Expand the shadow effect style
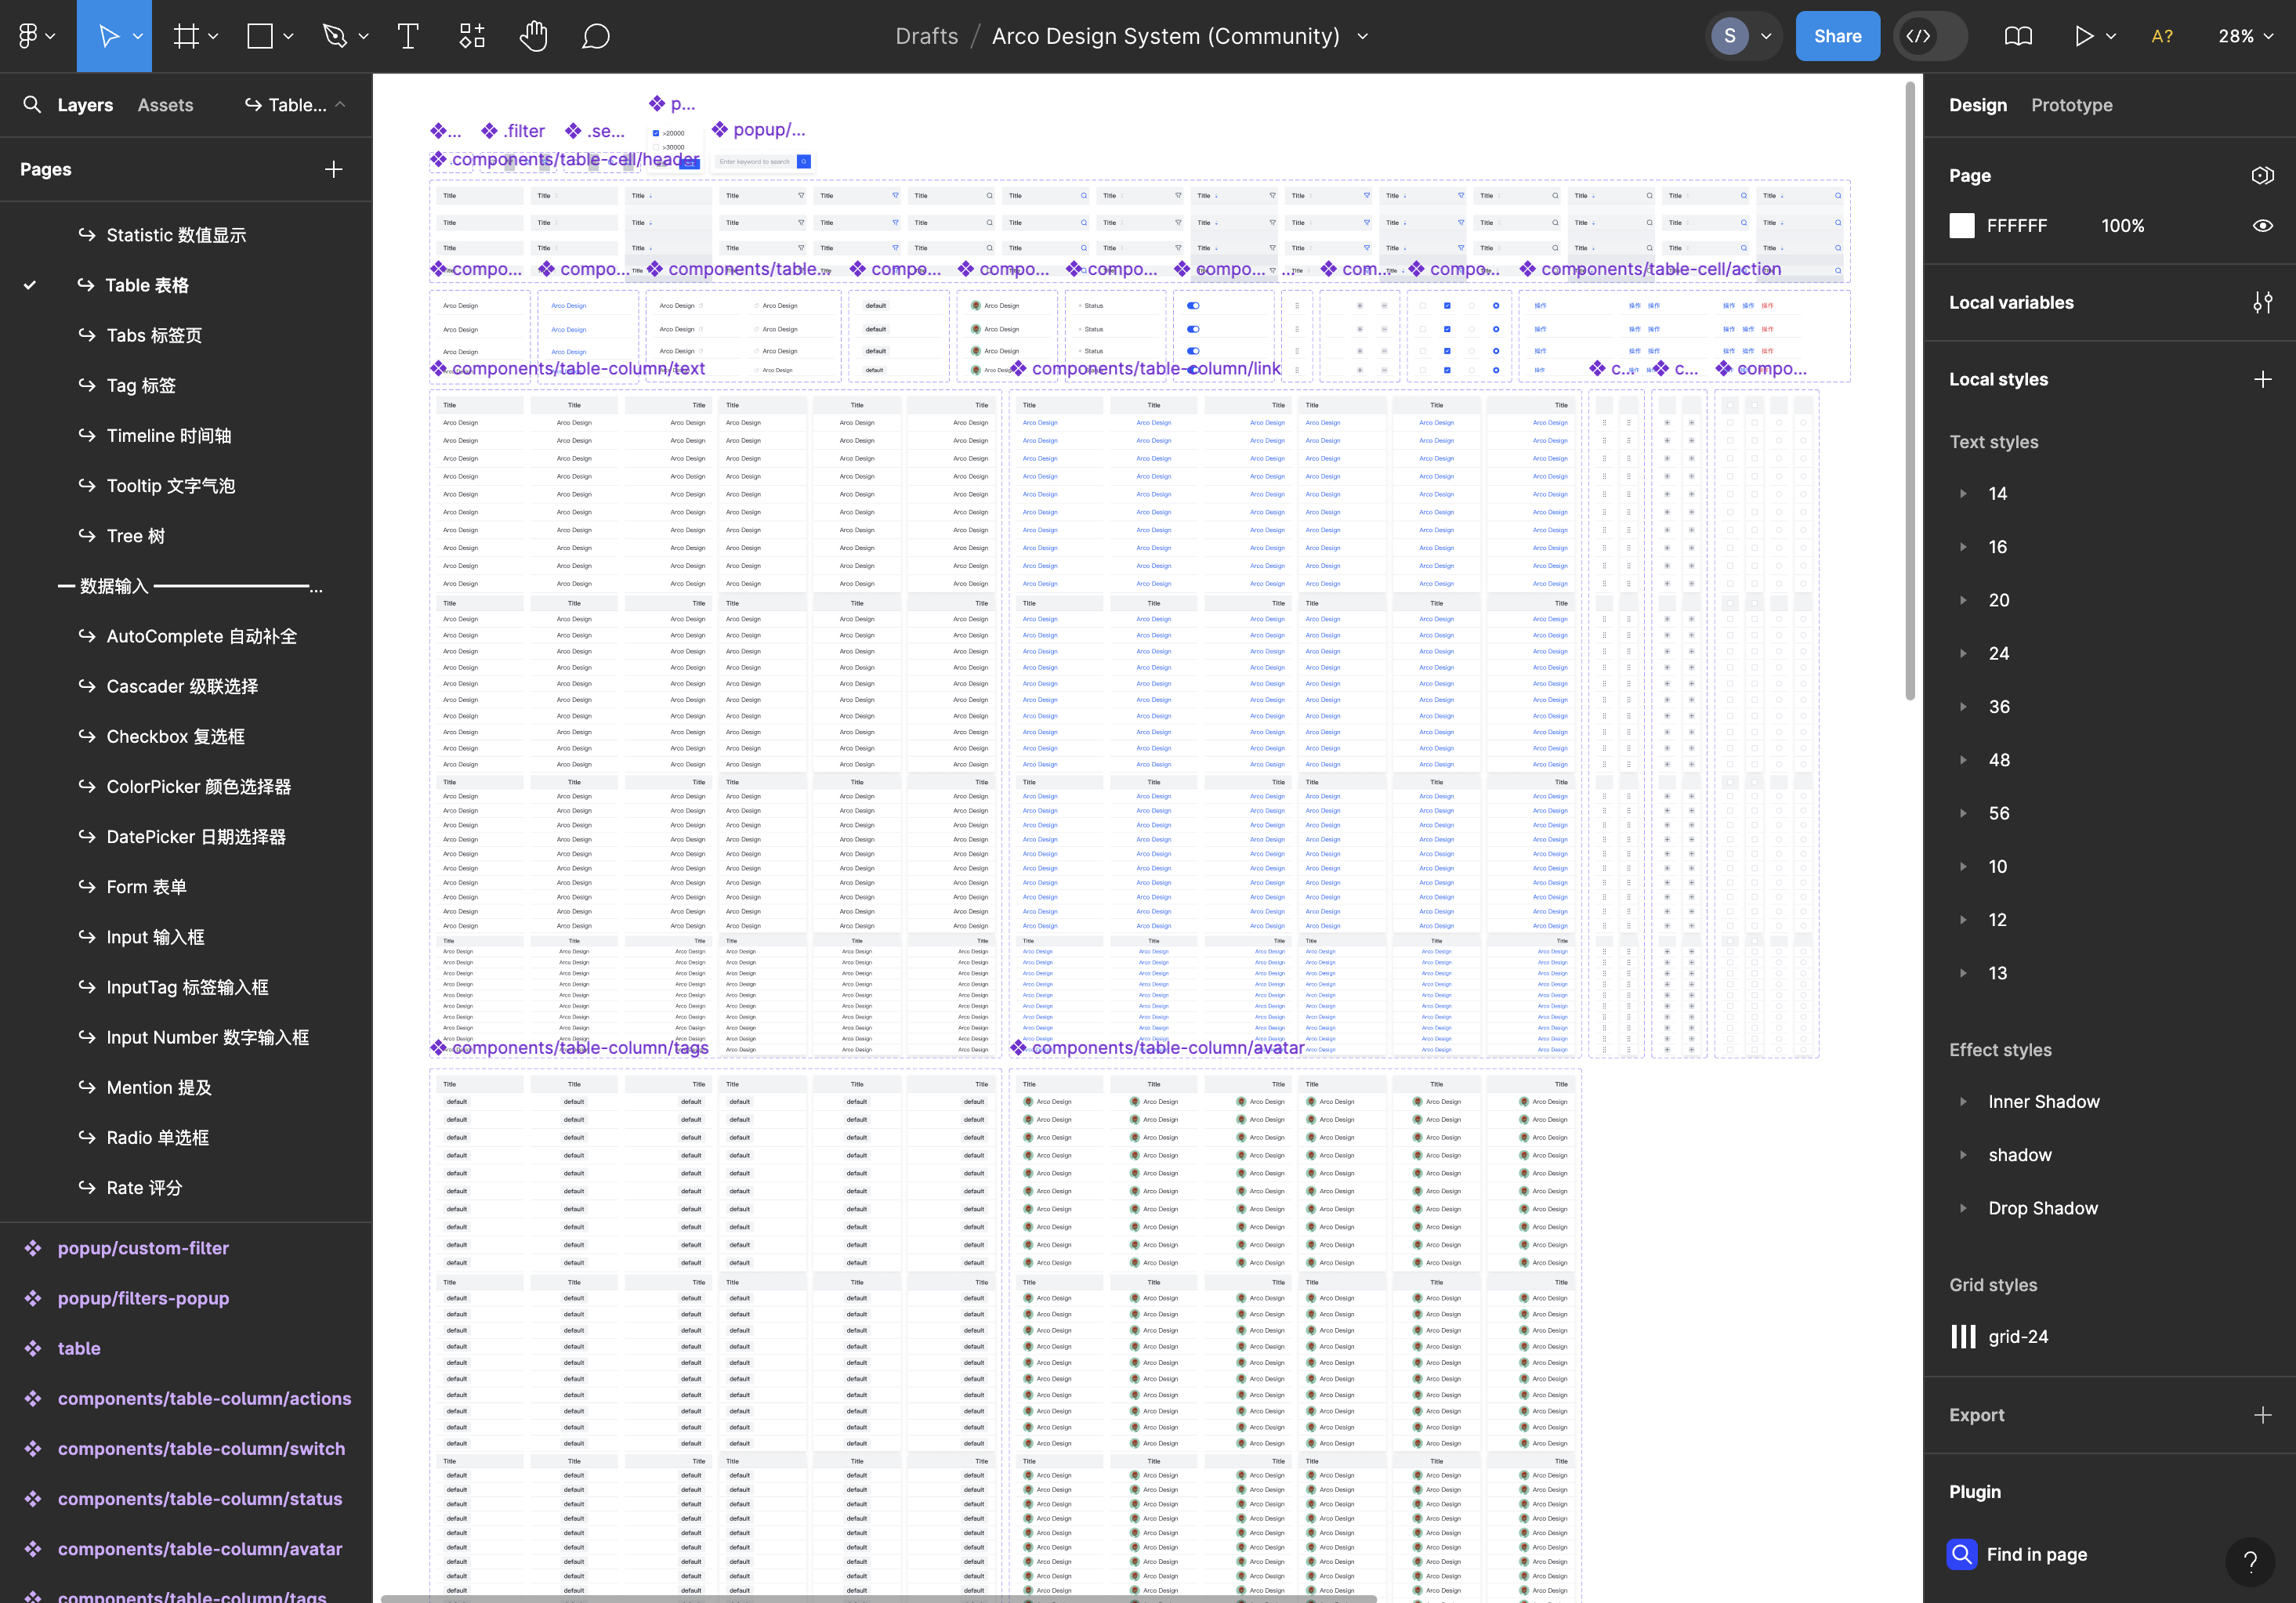The image size is (2296, 1603). (1963, 1154)
